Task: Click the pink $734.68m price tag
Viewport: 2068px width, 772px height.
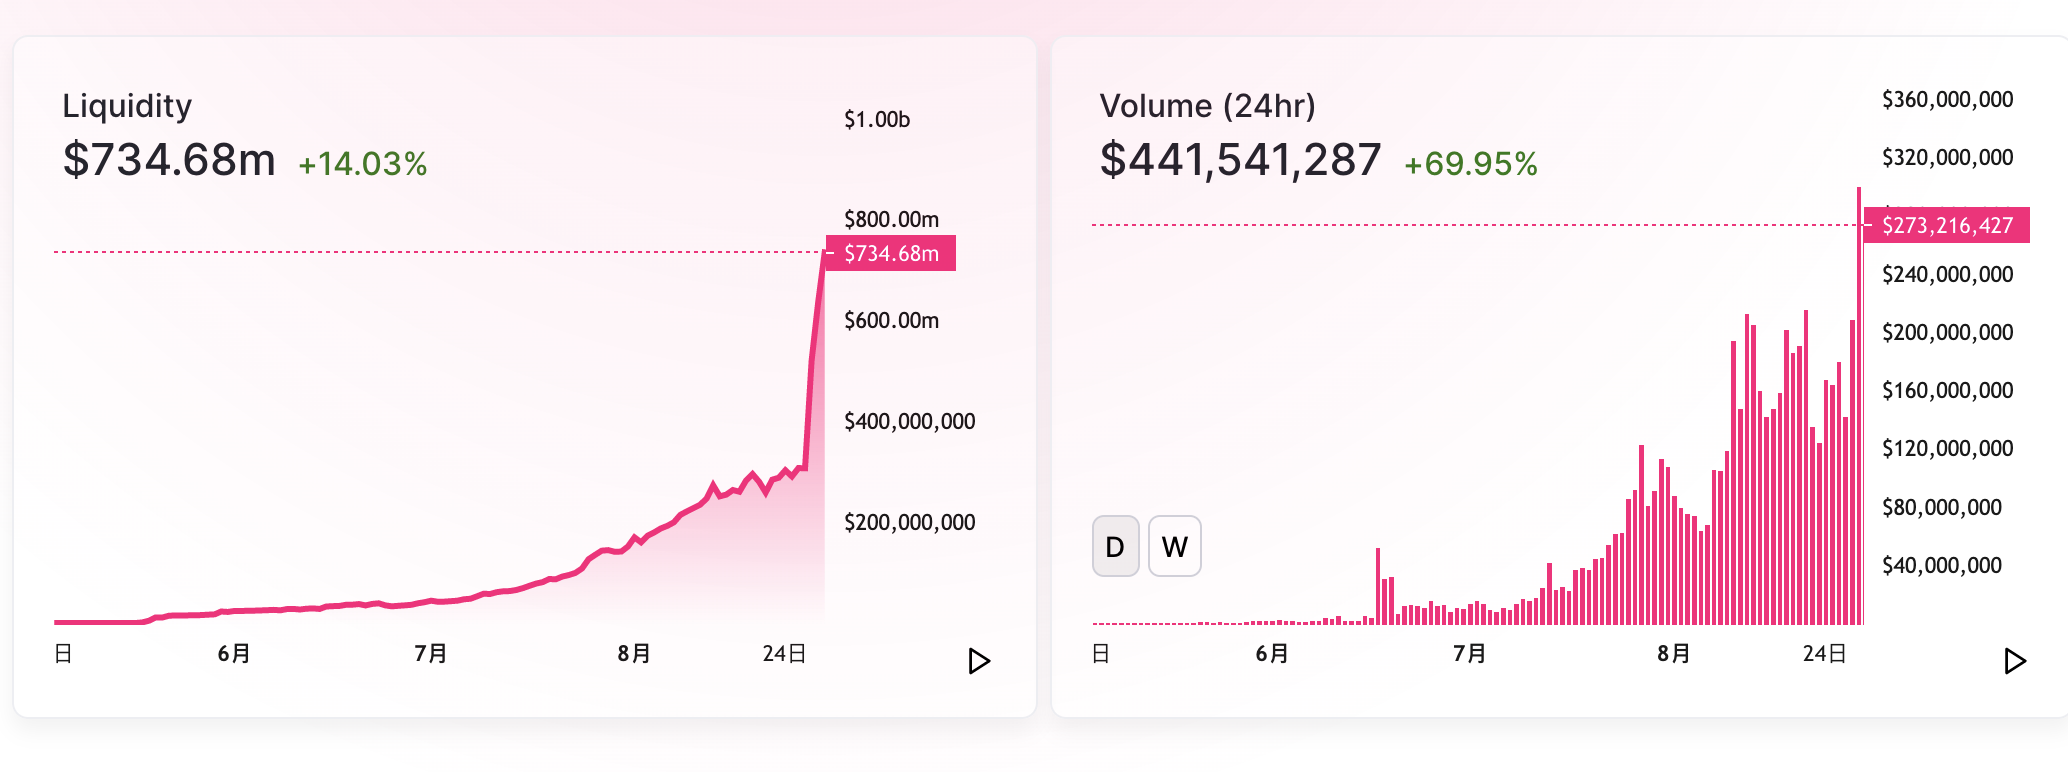Action: click(891, 254)
